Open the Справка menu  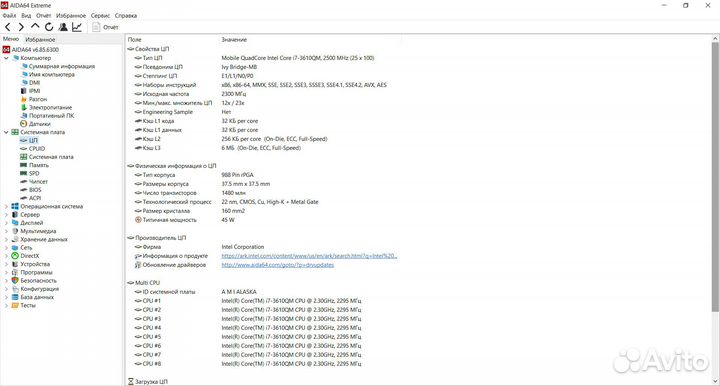[x=126, y=16]
